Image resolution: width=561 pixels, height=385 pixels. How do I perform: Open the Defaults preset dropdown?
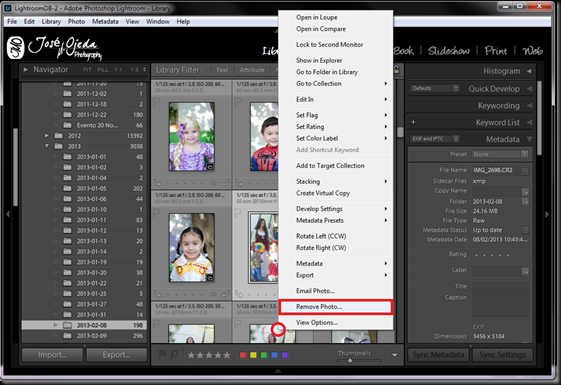coord(435,88)
